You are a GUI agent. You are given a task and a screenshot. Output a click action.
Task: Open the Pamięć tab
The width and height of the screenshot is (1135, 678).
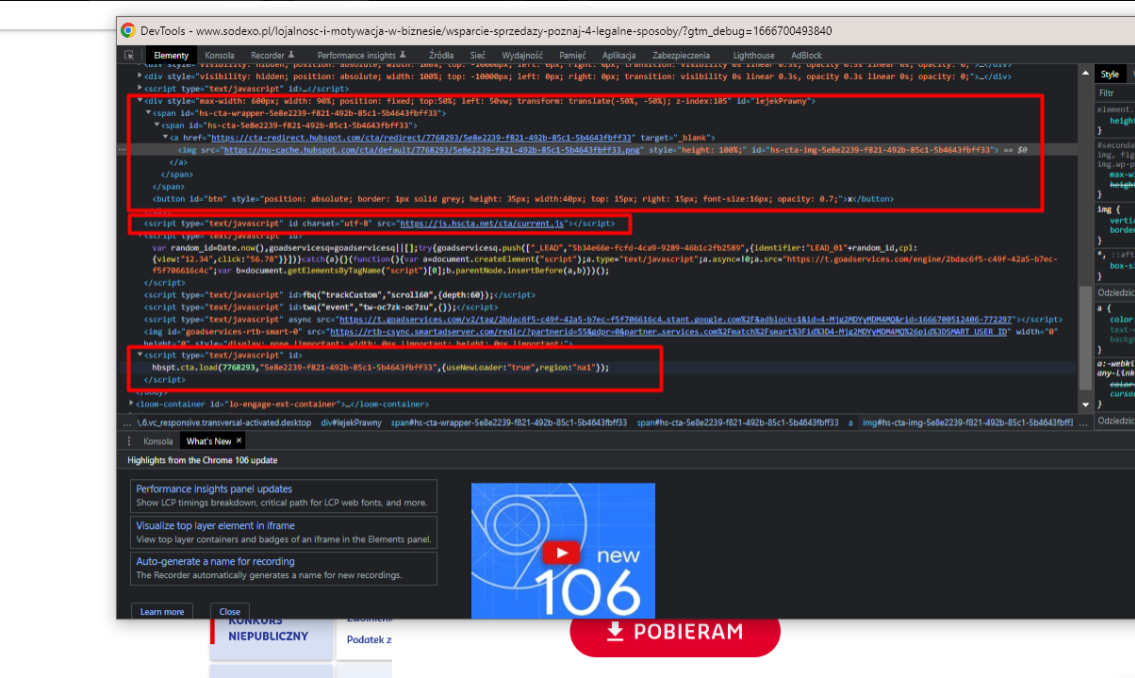click(572, 55)
